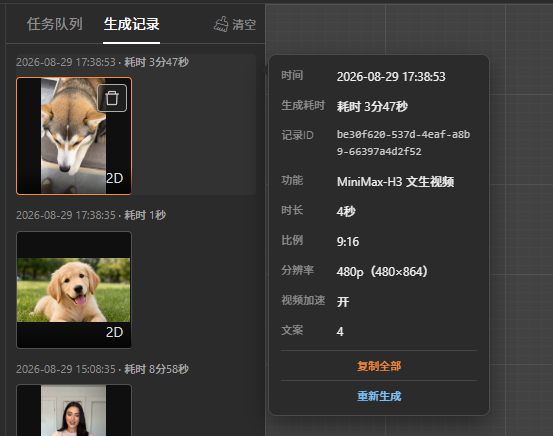The width and height of the screenshot is (553, 436).
Task: Click the 视频加速 开 value
Action: [x=343, y=302]
